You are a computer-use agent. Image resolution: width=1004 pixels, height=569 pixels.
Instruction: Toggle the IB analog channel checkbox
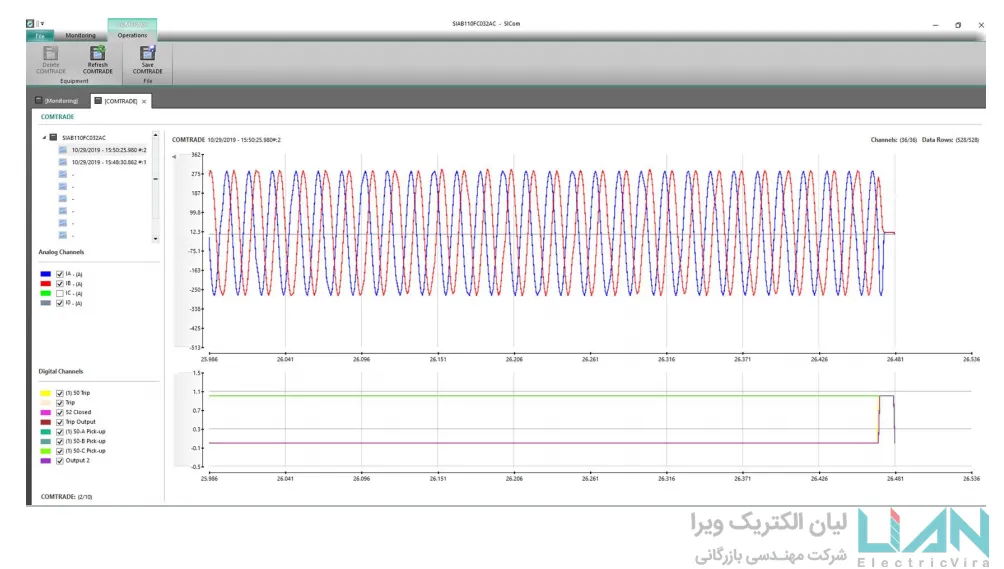[x=60, y=284]
